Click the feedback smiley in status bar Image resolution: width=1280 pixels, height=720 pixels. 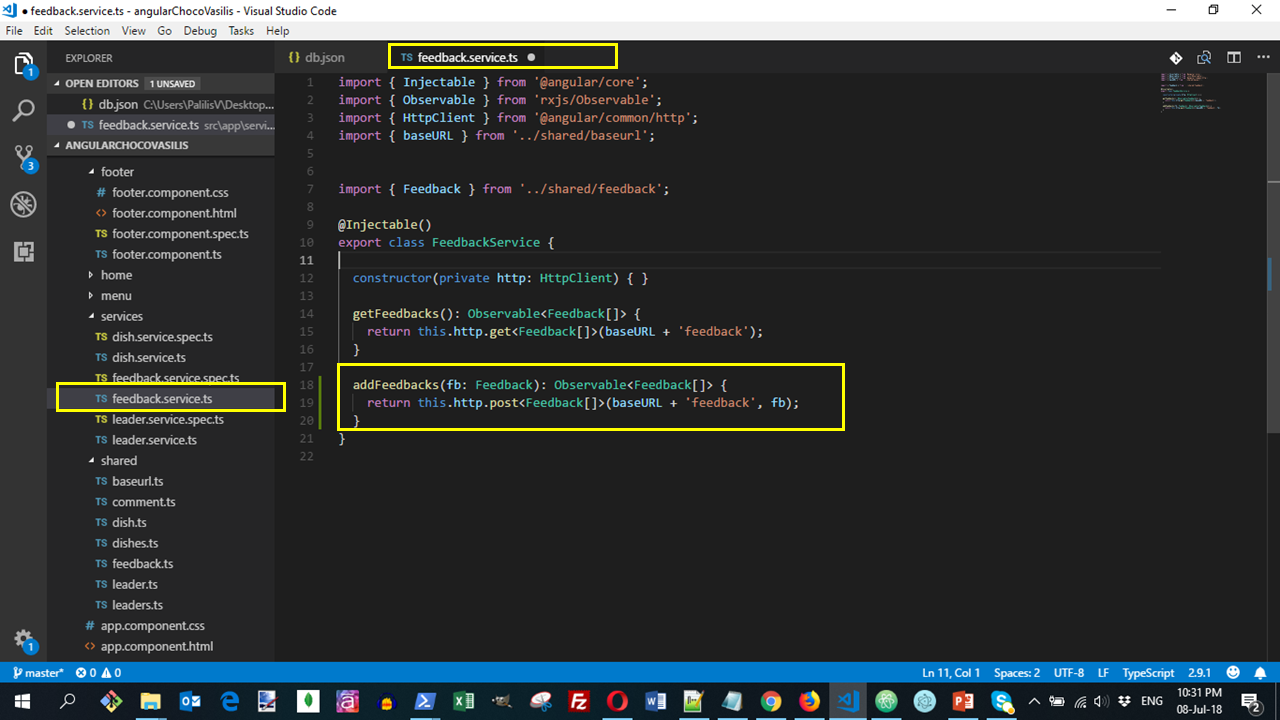click(1233, 673)
